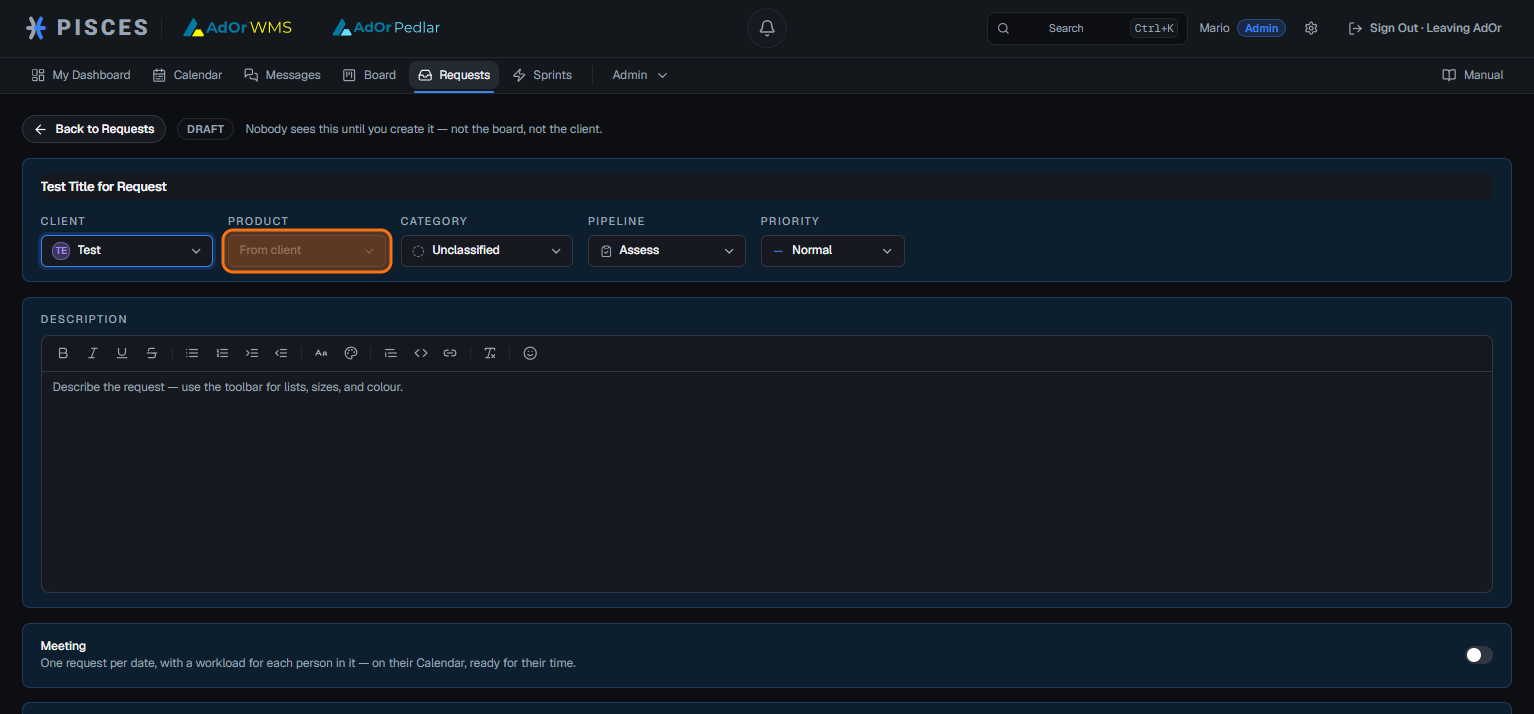Enable the Meeting toggle
1534x714 pixels.
[1479, 655]
